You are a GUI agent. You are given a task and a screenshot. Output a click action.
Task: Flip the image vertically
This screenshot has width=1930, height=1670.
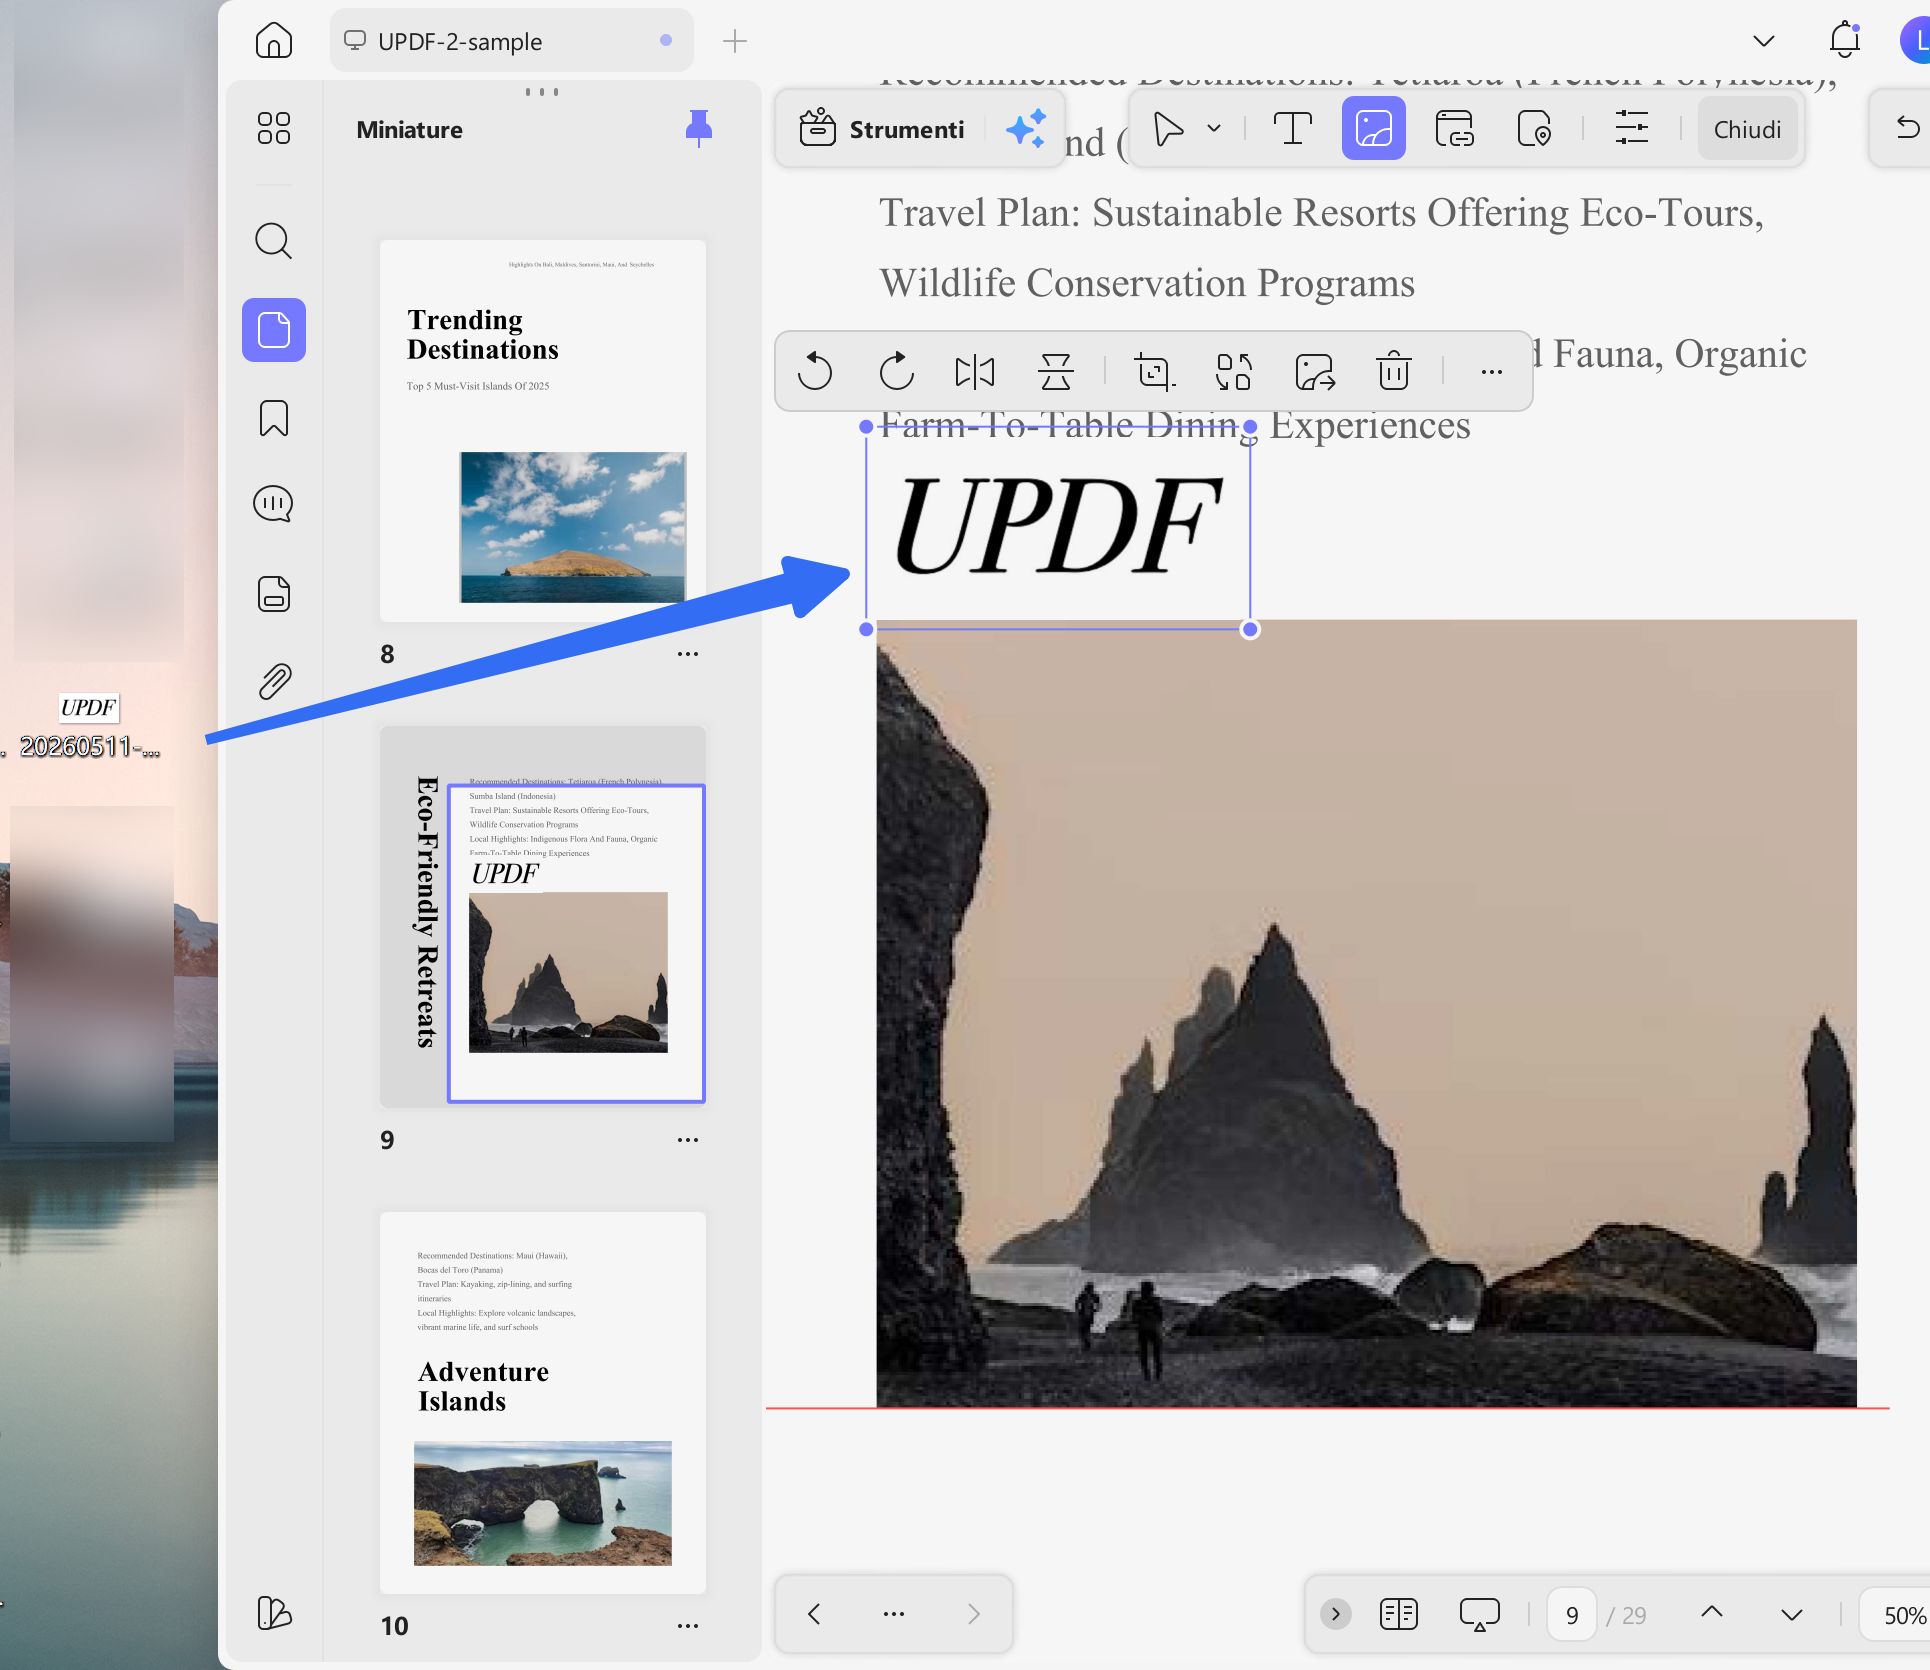[1055, 372]
